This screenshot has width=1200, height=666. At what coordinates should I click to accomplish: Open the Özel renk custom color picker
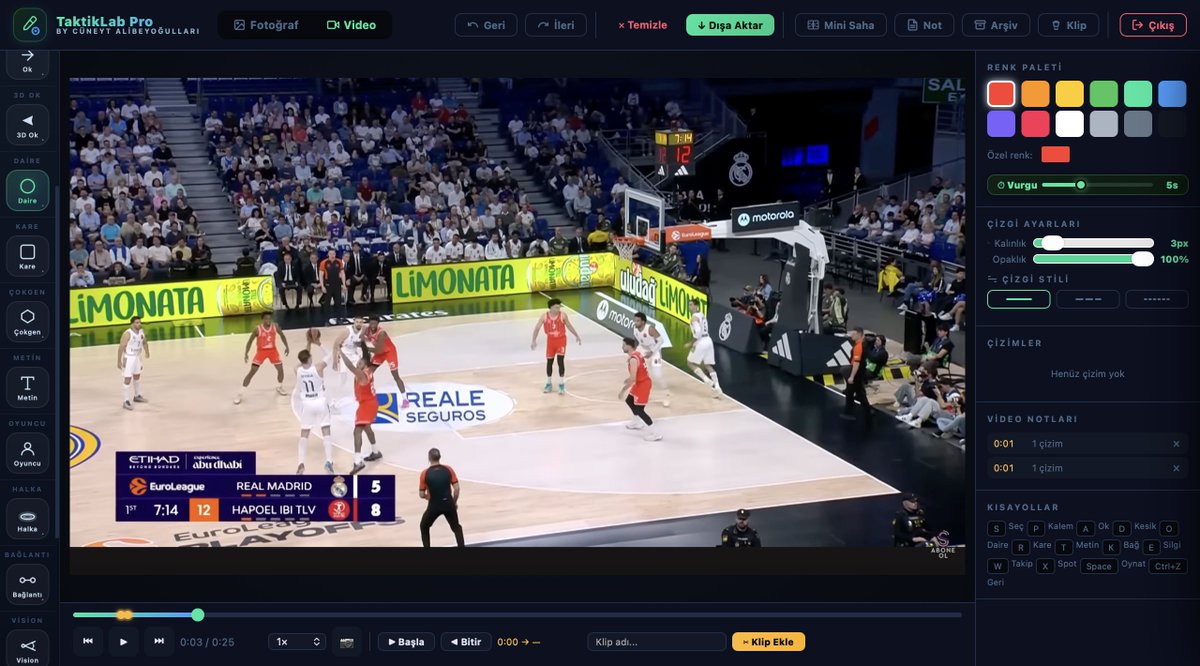(x=1055, y=155)
